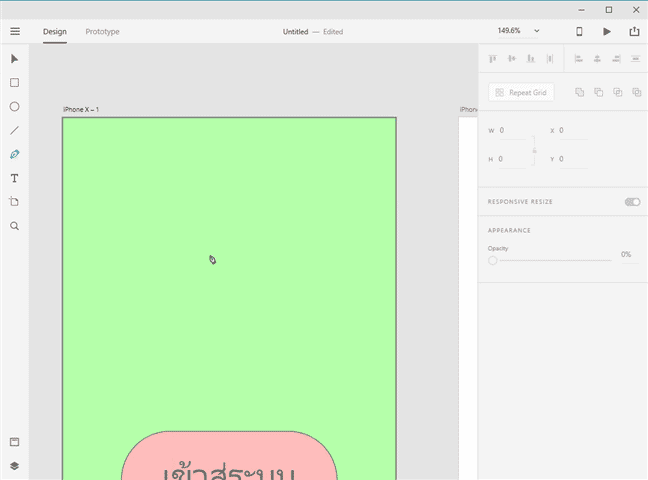Toggle the Responsive Resize switch
This screenshot has height=480, width=648.
(x=632, y=202)
